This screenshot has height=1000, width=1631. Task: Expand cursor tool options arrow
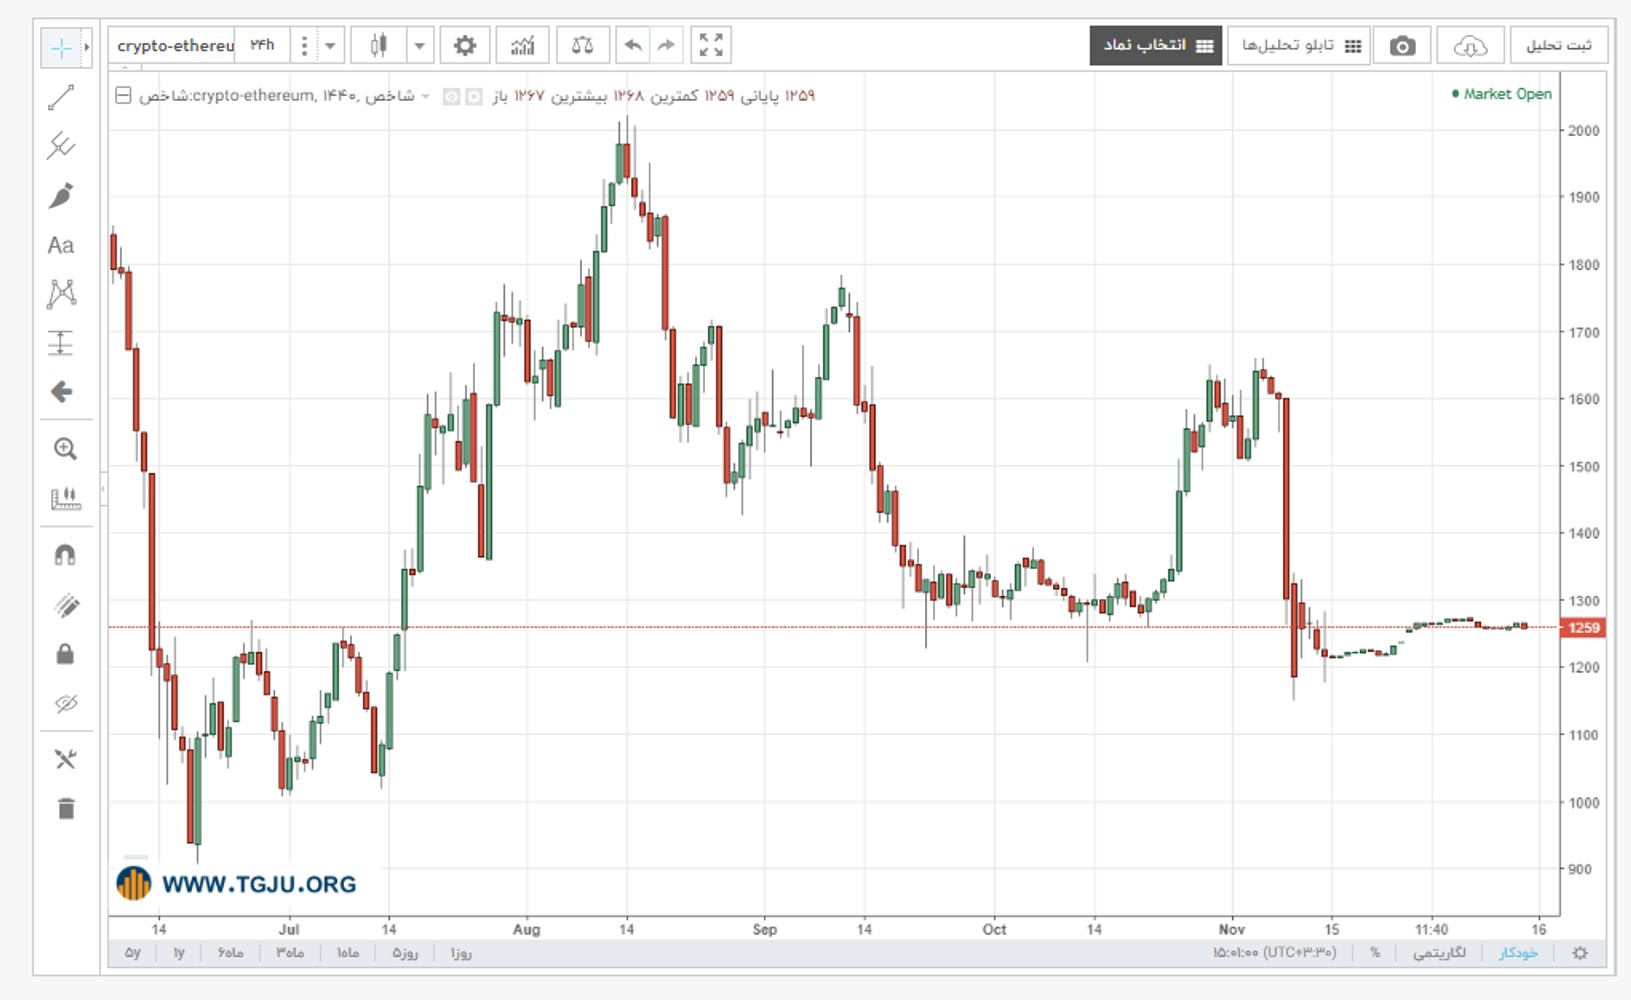click(x=87, y=47)
